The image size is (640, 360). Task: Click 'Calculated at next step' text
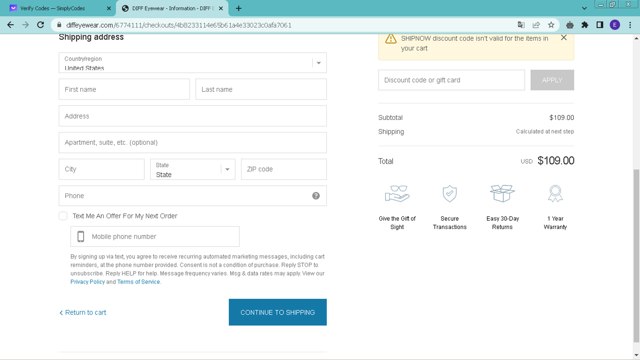point(545,131)
